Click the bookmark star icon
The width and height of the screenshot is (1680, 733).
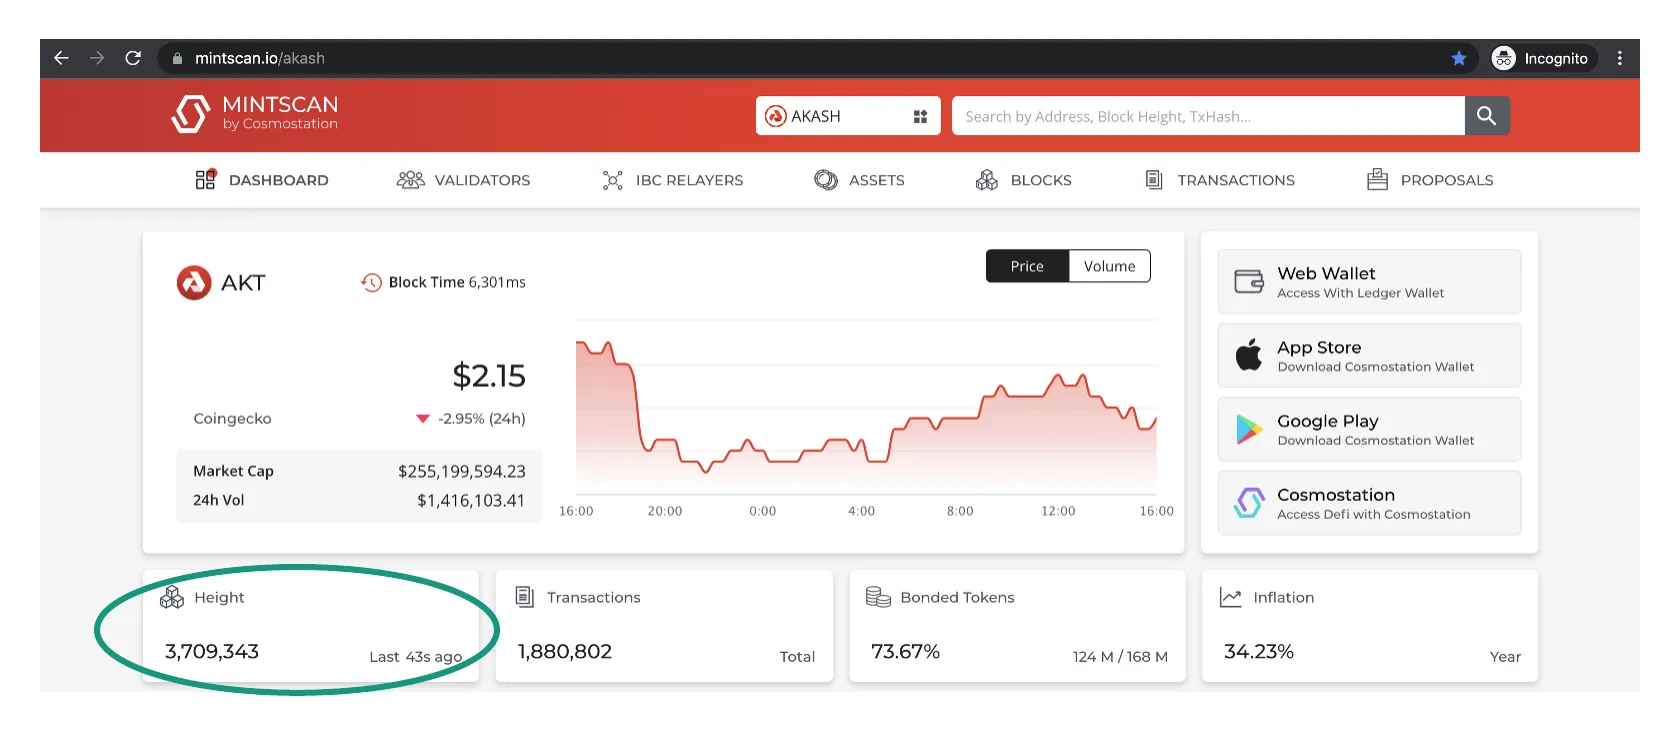(1459, 58)
